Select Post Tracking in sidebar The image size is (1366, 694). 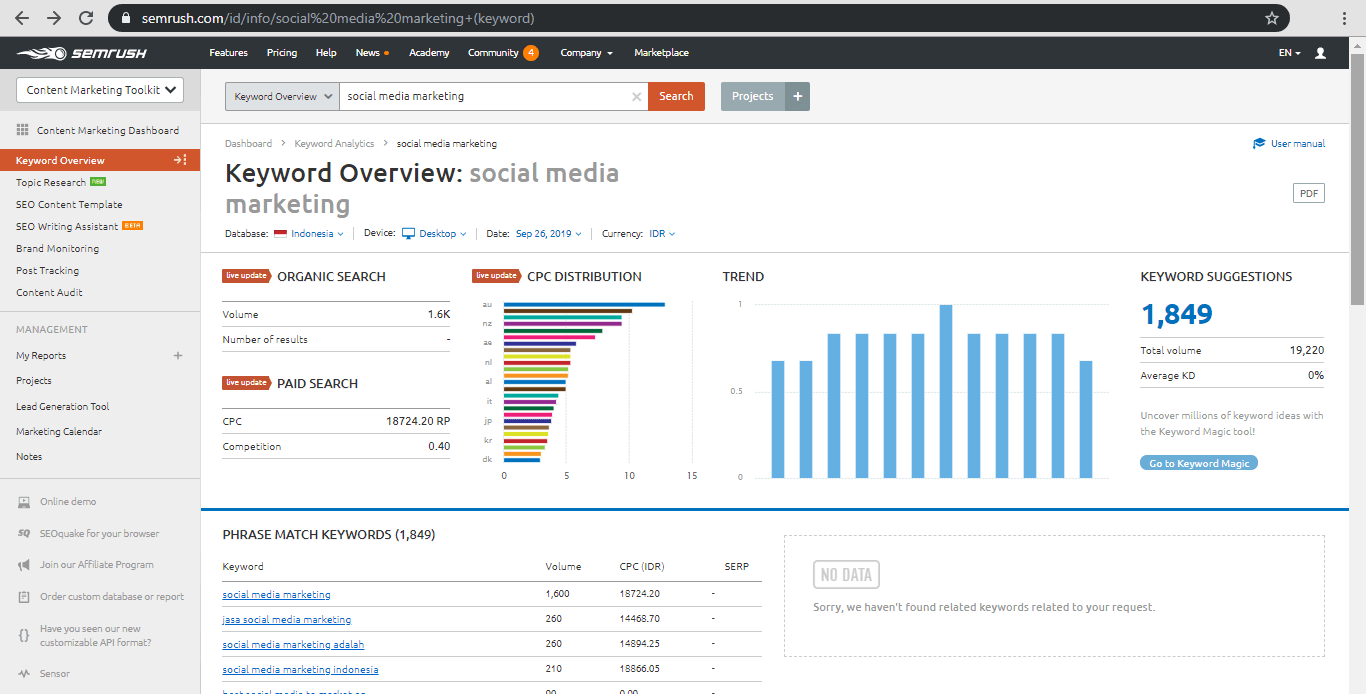(x=47, y=271)
